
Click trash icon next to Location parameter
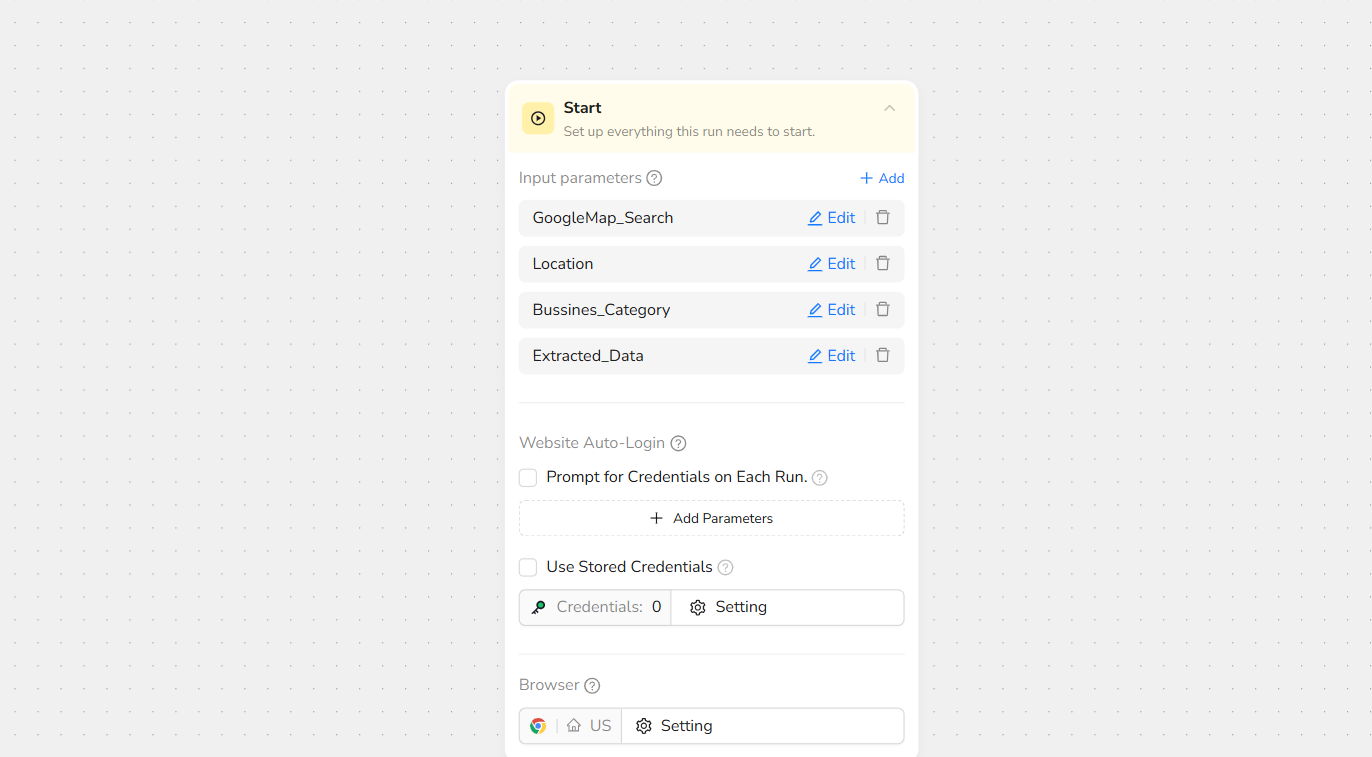pos(883,264)
